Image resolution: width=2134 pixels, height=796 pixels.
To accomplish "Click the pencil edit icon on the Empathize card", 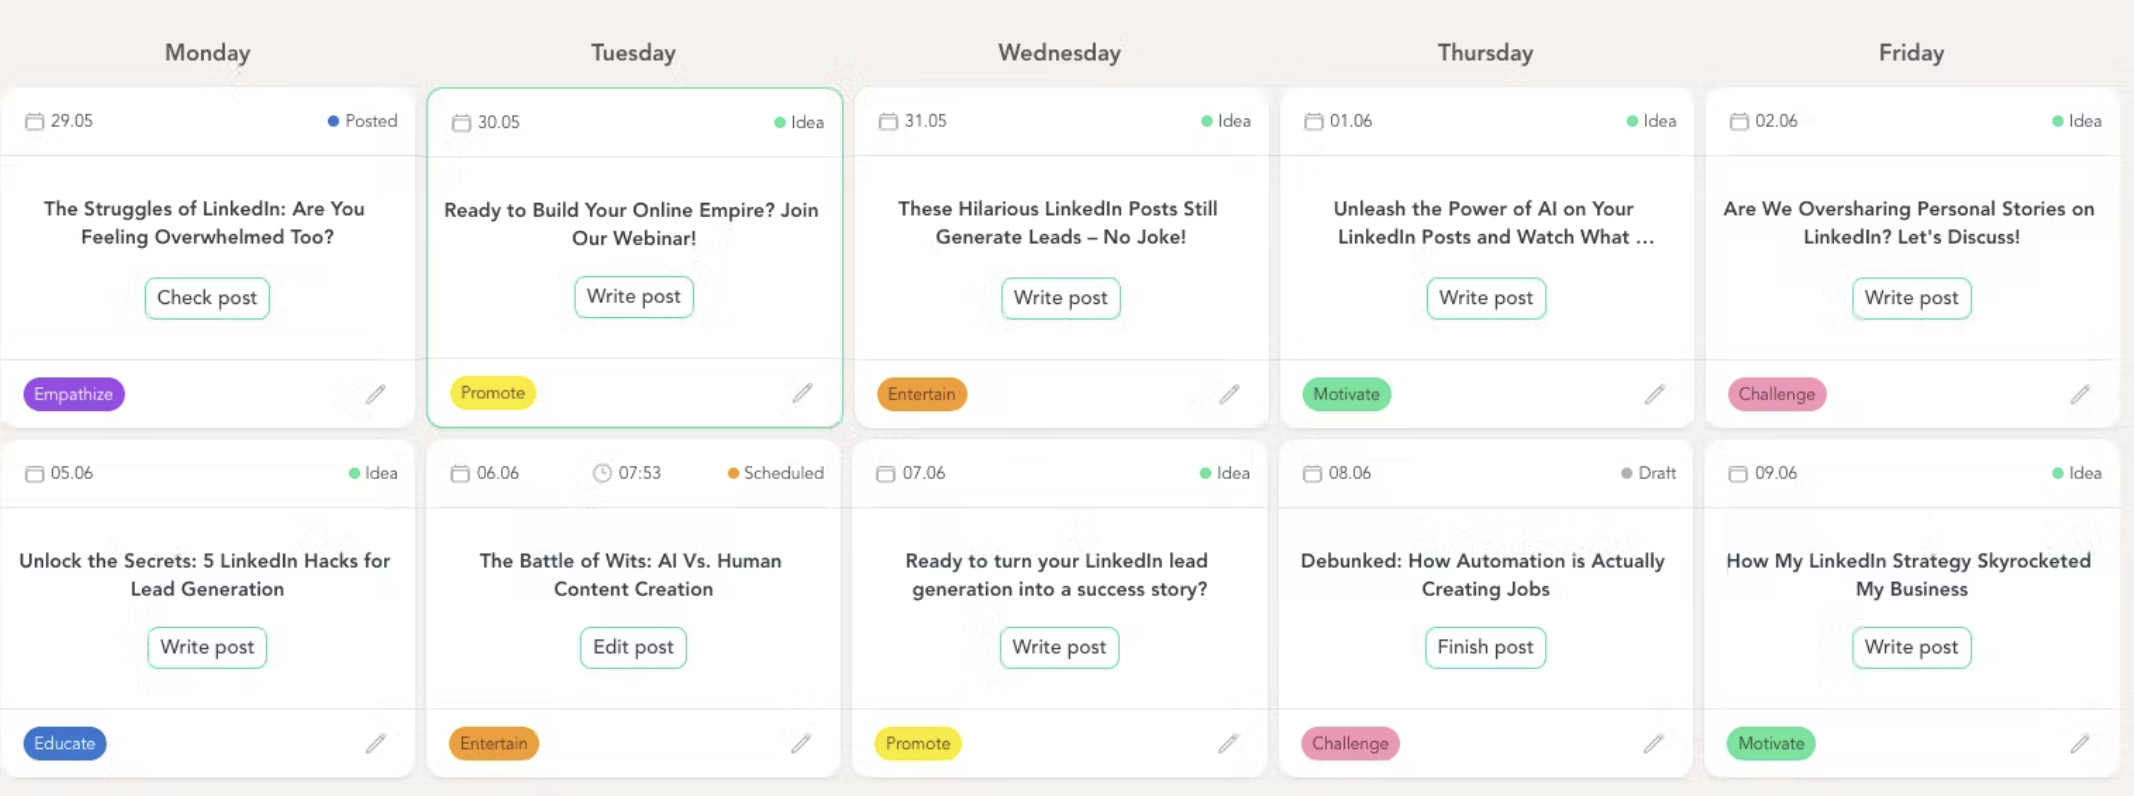I will (375, 394).
